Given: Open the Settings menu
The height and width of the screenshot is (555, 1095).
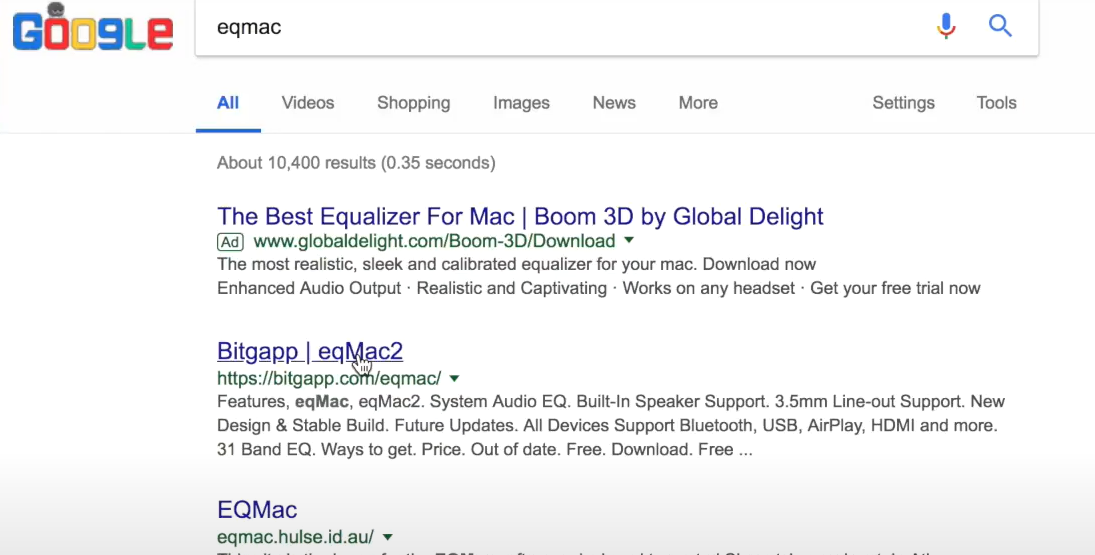Looking at the screenshot, I should (903, 103).
